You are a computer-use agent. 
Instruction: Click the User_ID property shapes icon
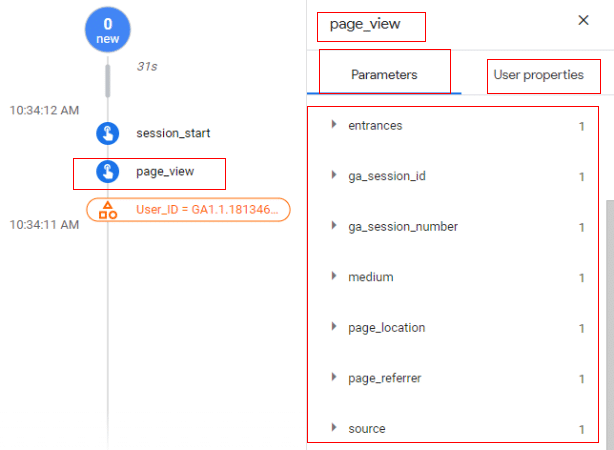tap(107, 210)
